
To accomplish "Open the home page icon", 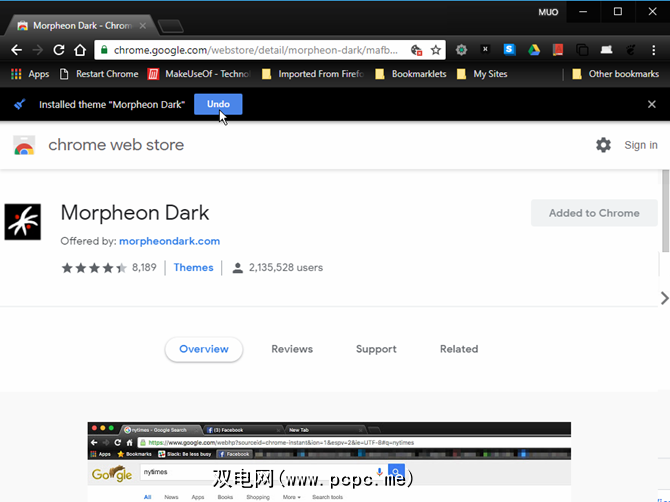I will click(80, 50).
